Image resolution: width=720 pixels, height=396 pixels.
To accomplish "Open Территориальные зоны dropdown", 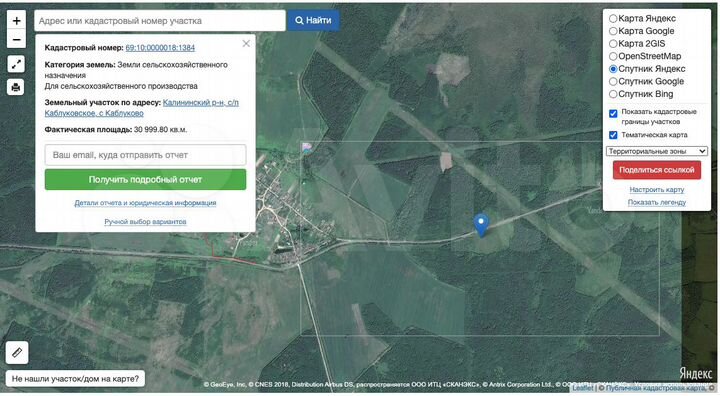I will coord(657,151).
